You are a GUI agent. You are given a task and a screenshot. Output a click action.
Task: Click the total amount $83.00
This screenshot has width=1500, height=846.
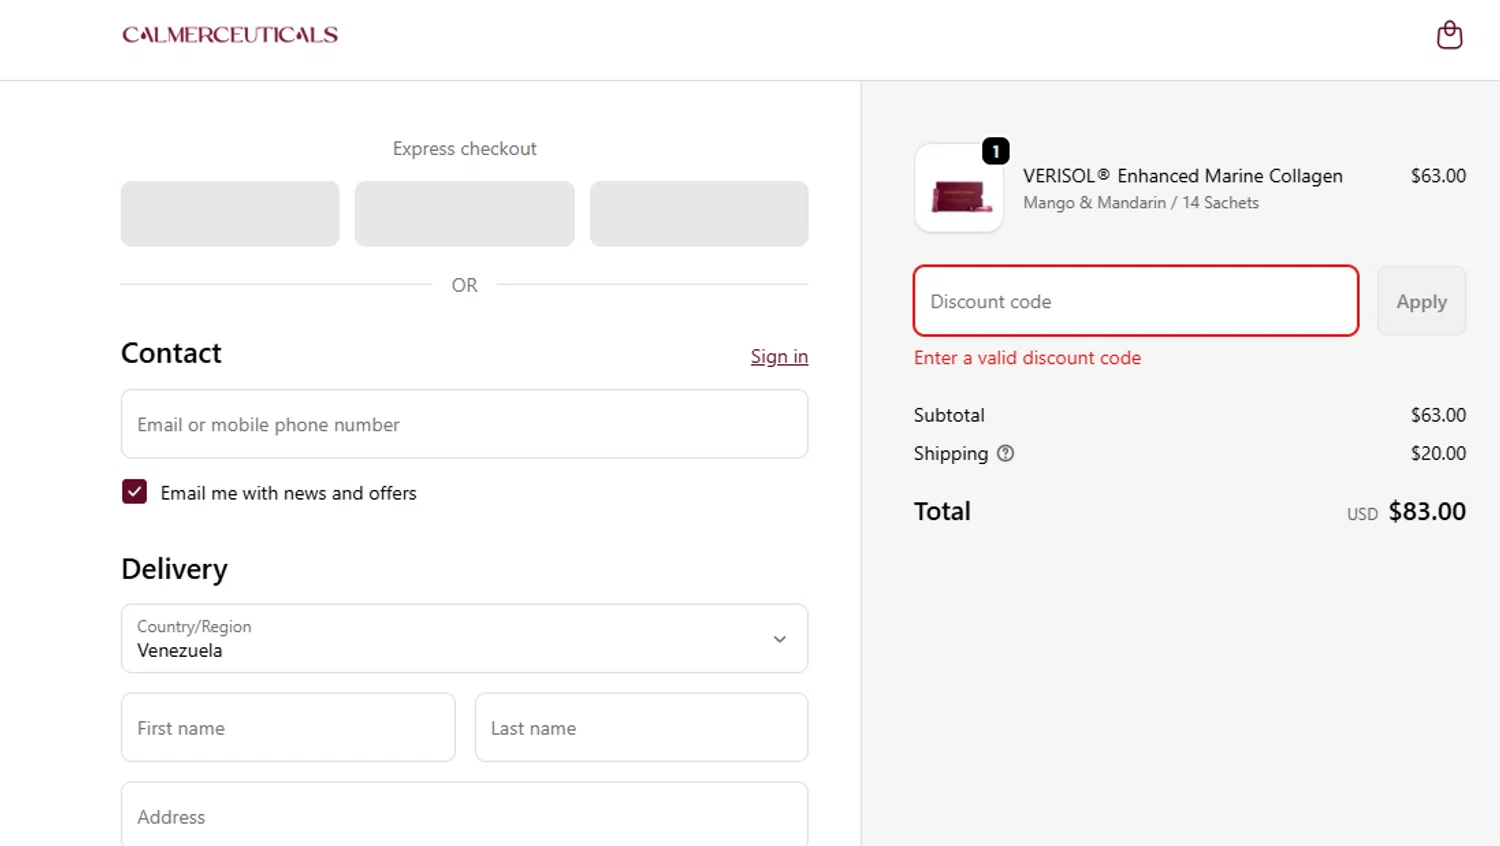pos(1427,512)
